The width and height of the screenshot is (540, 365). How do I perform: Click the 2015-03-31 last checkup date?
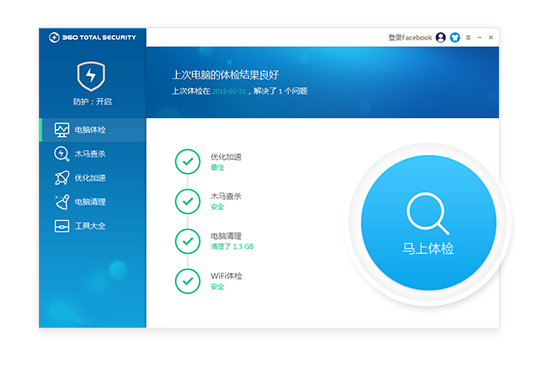tap(229, 91)
